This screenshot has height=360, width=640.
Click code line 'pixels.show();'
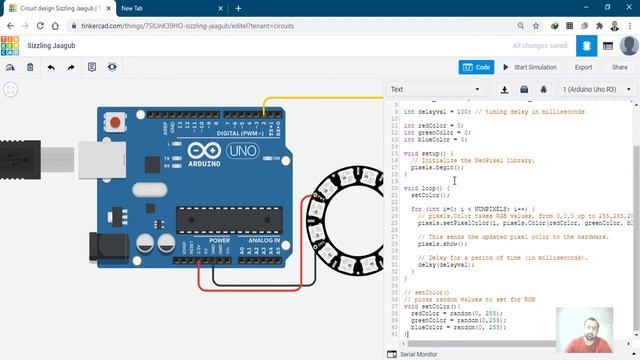click(442, 244)
